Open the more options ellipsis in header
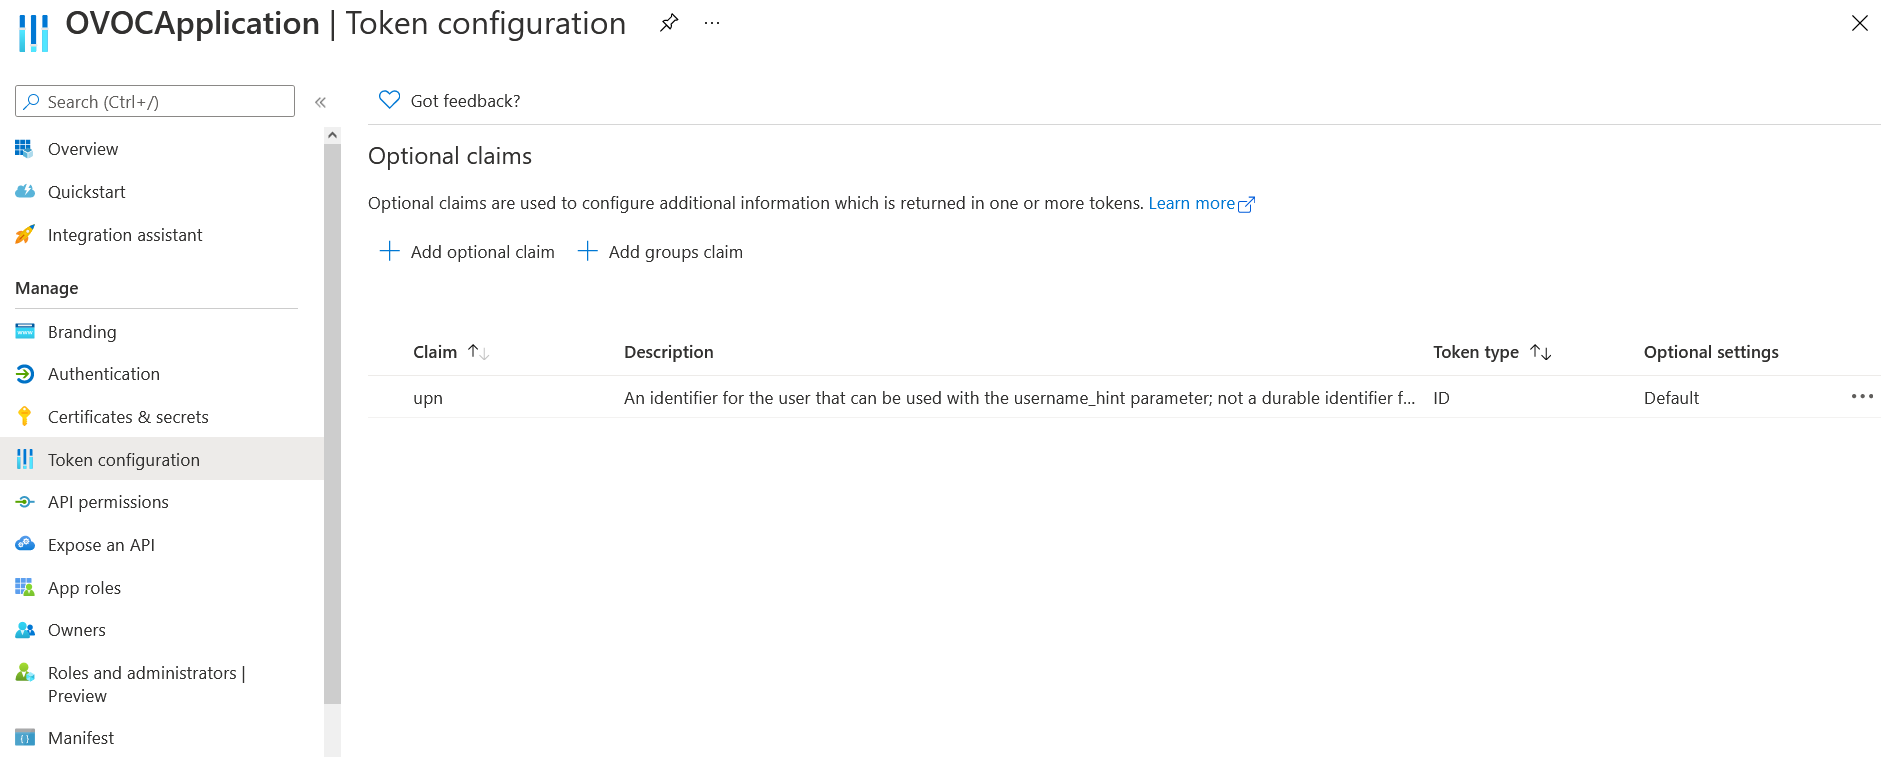 [712, 23]
